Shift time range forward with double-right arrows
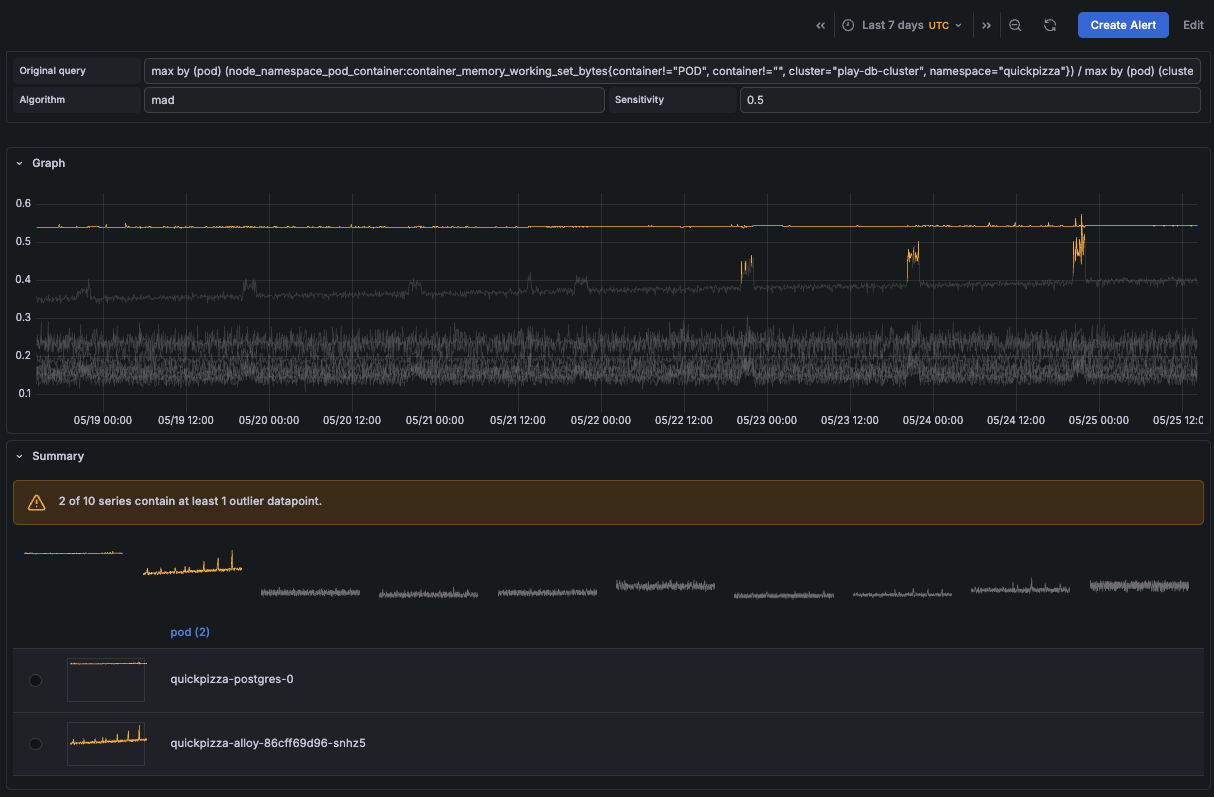The width and height of the screenshot is (1214, 797). coord(986,25)
